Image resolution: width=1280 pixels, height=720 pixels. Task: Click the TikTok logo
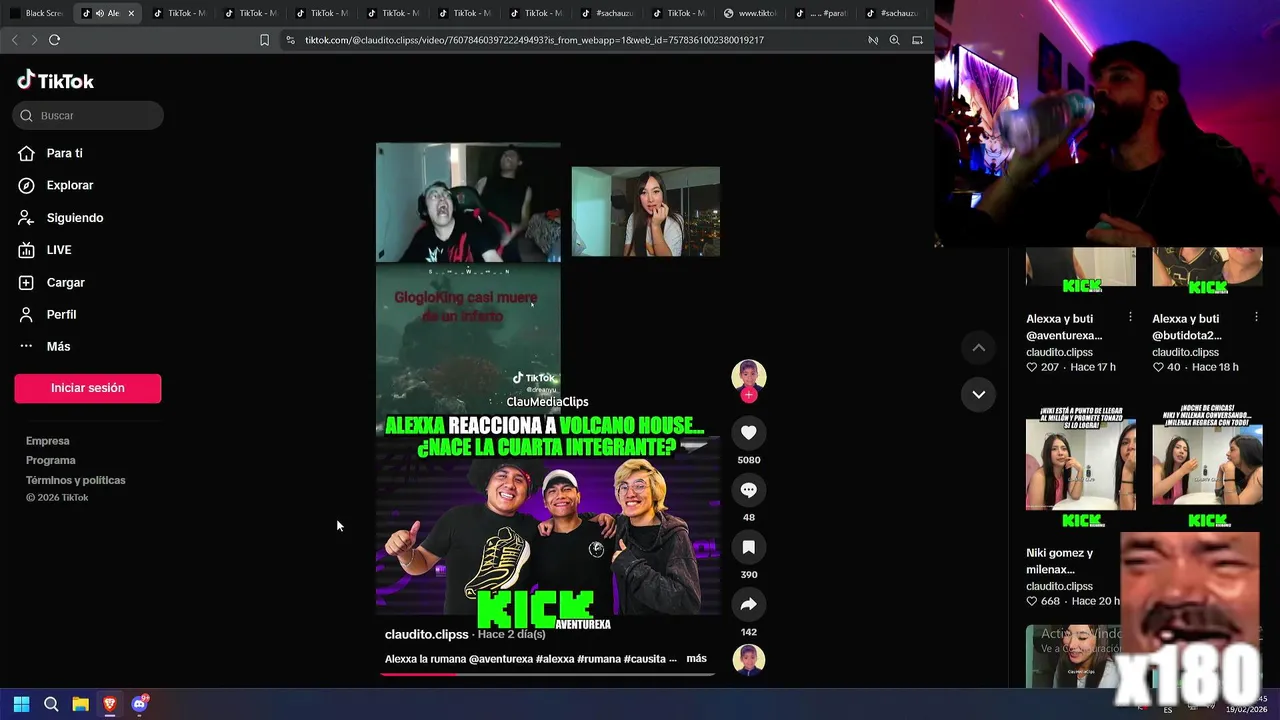point(56,81)
